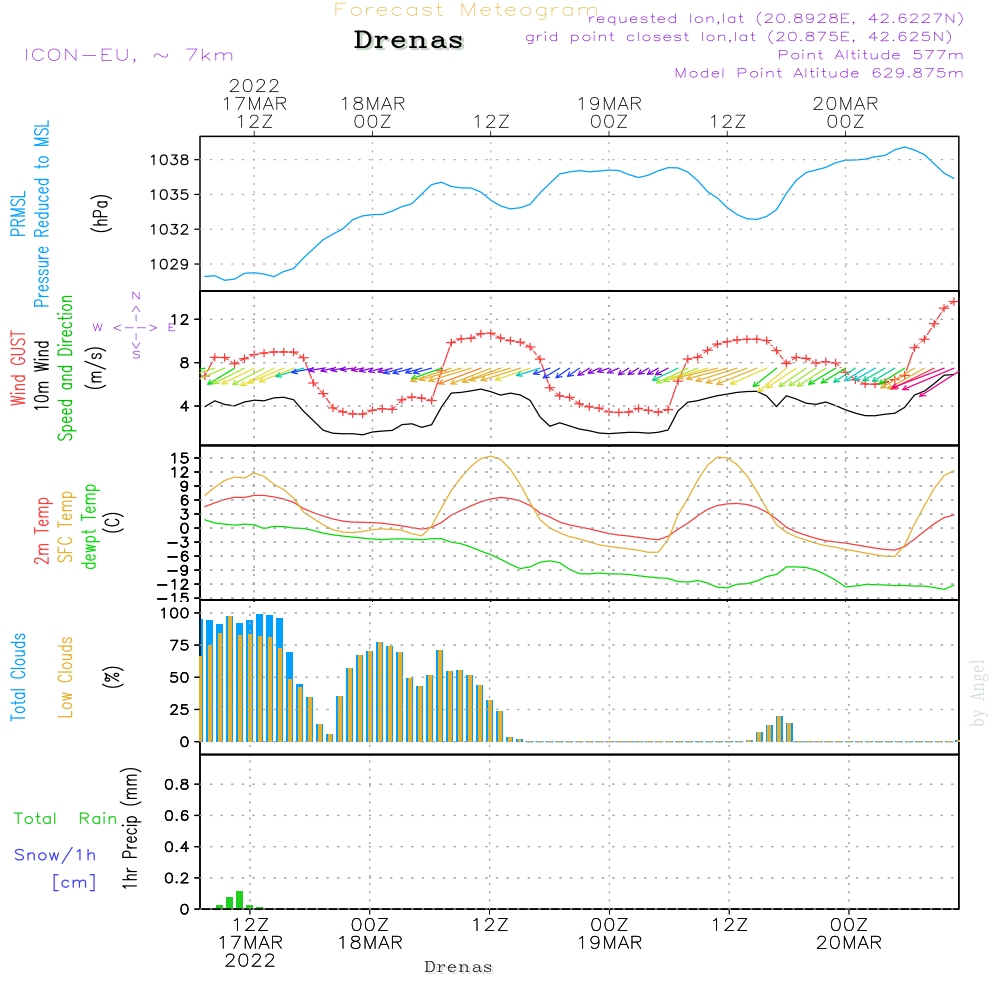Click the '1hr Precip (mm)' axis title
Viewport: 1000px width, 1000px height.
[130, 828]
